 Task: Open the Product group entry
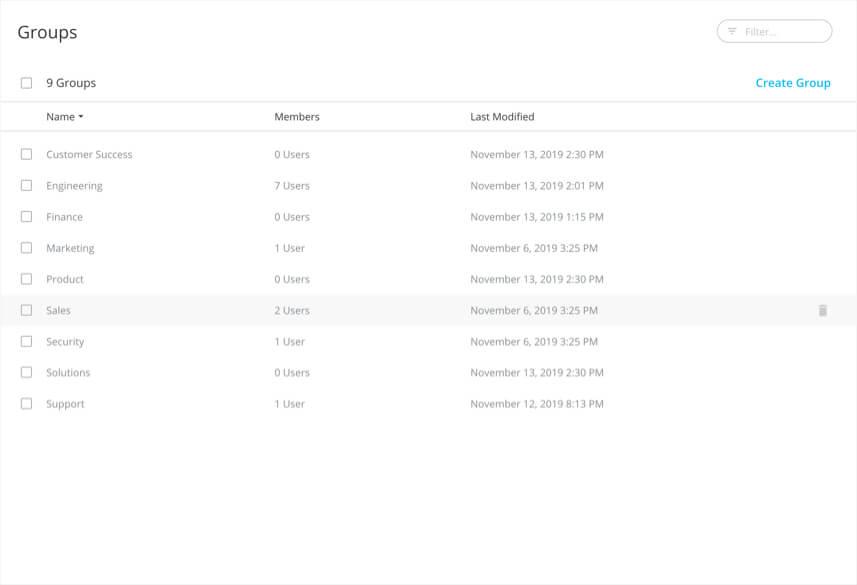pos(64,279)
